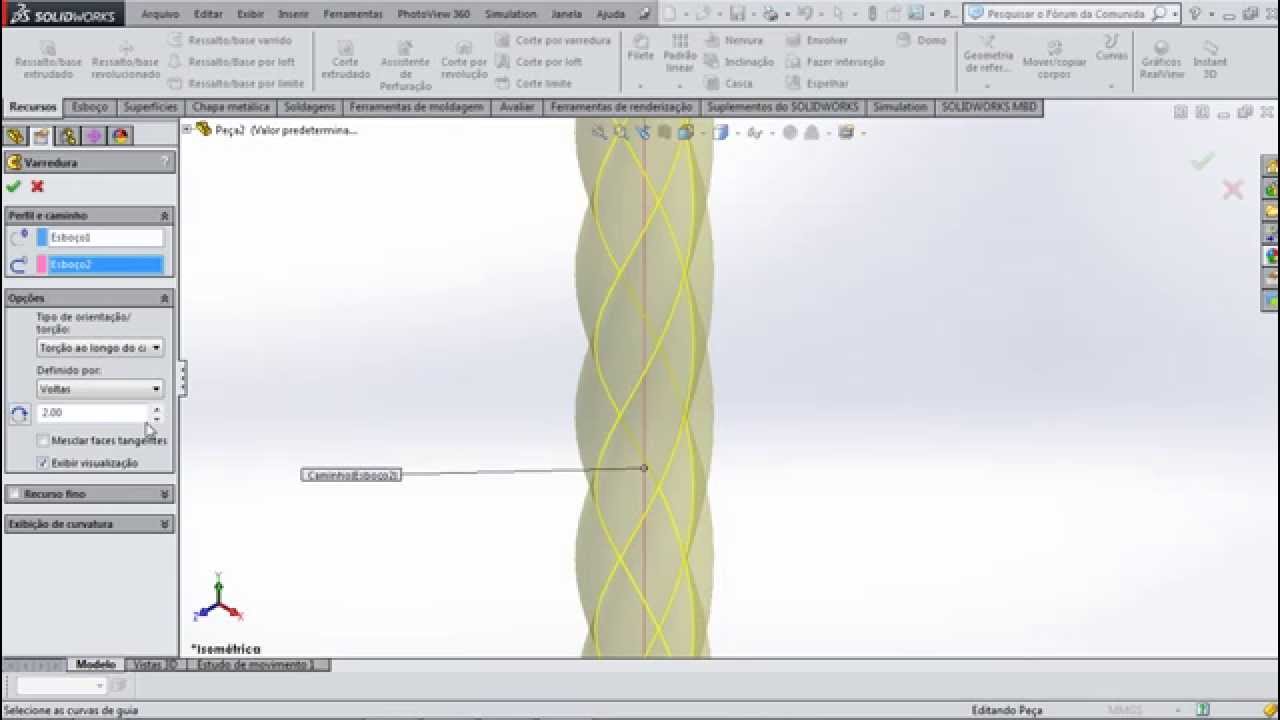Collapse the Opções section
The width and height of the screenshot is (1280, 720).
164,299
